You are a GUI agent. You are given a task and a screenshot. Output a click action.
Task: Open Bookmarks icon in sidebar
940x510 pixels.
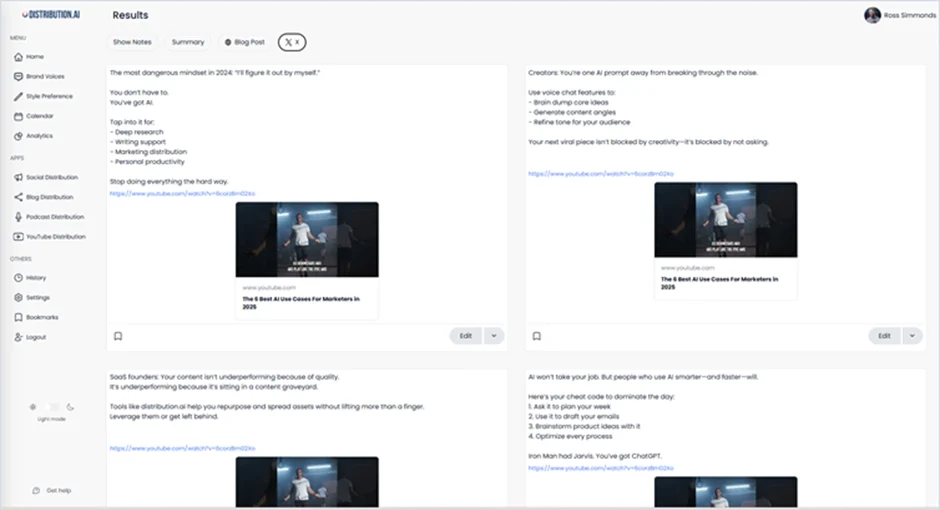pyautogui.click(x=18, y=318)
